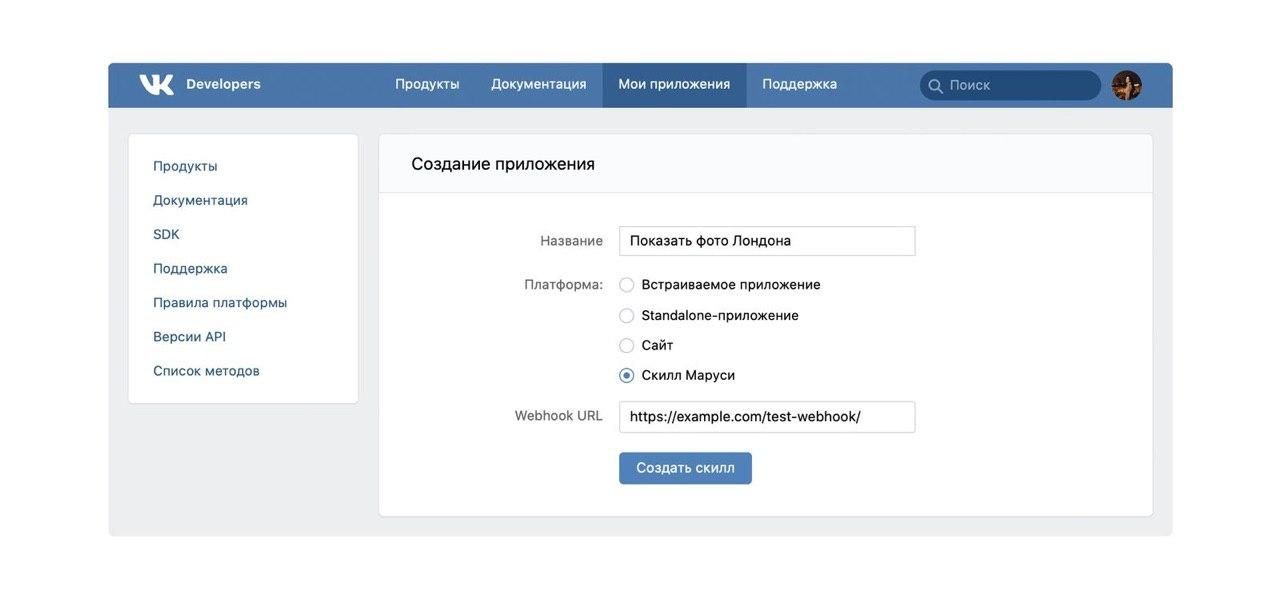Image resolution: width=1280 pixels, height=599 pixels.
Task: Open the SDK sidebar link
Action: pyautogui.click(x=166, y=235)
